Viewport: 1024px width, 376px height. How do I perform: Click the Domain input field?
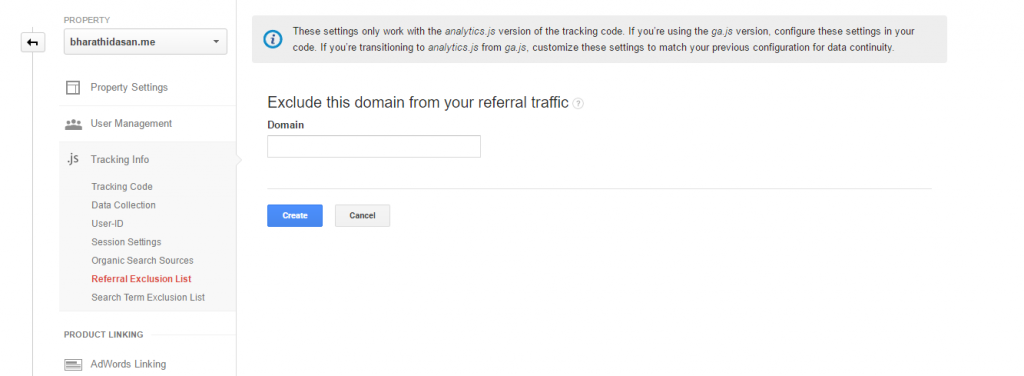click(374, 146)
